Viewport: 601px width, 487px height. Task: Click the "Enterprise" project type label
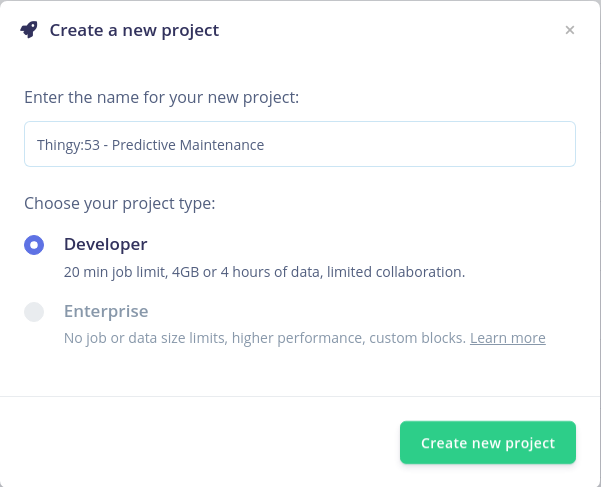[106, 311]
